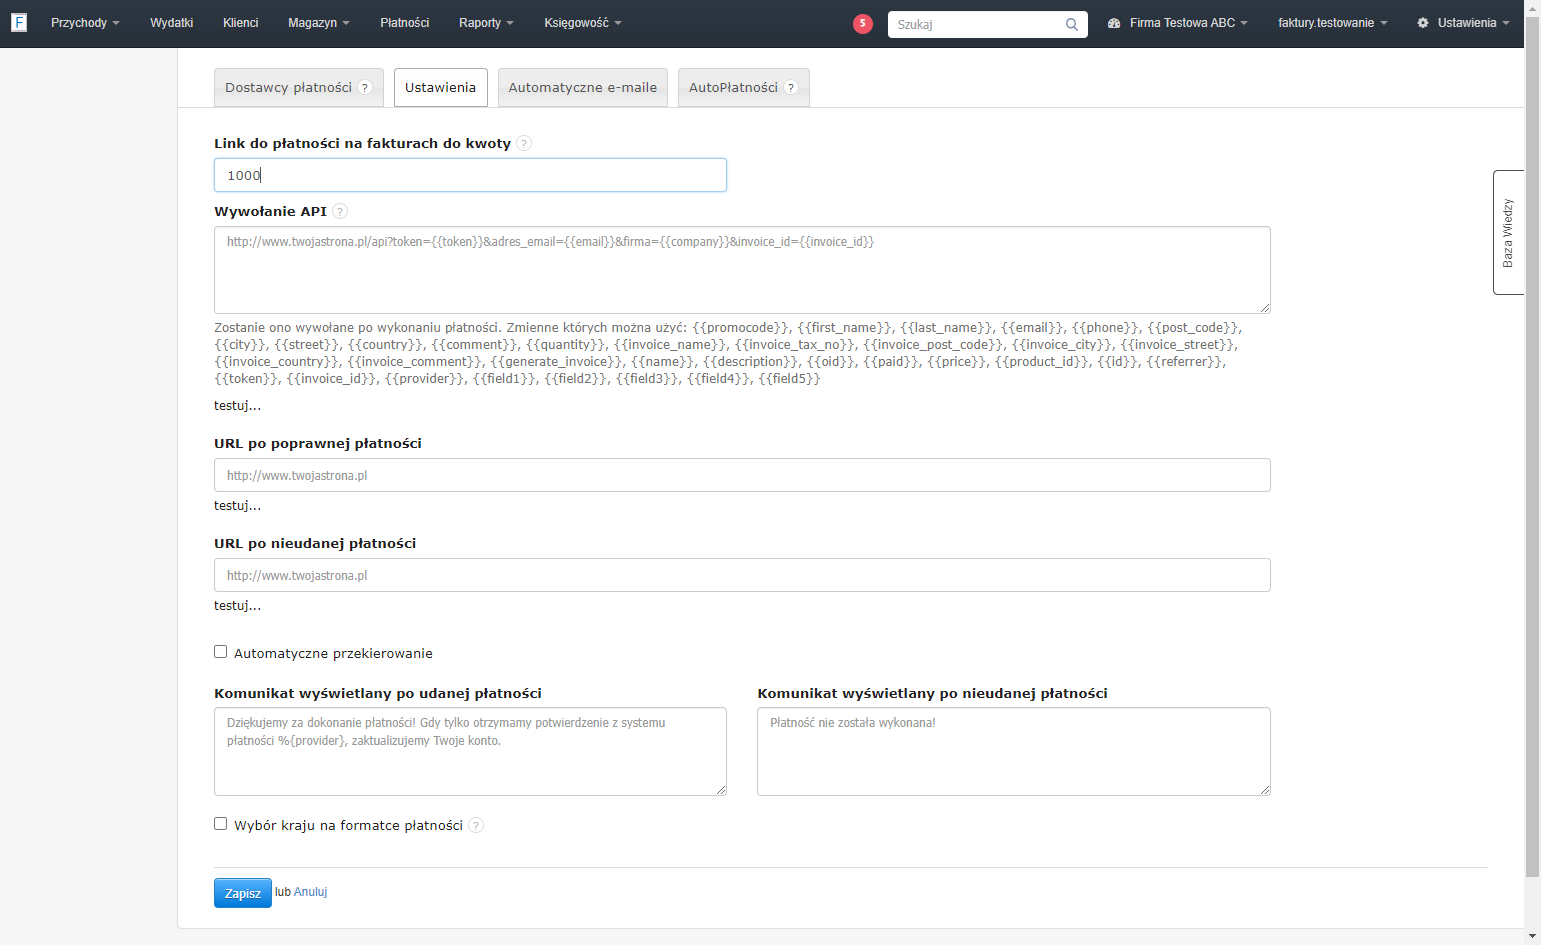This screenshot has height=945, width=1541.
Task: Expand the Księgowość dropdown menu
Action: tap(583, 23)
